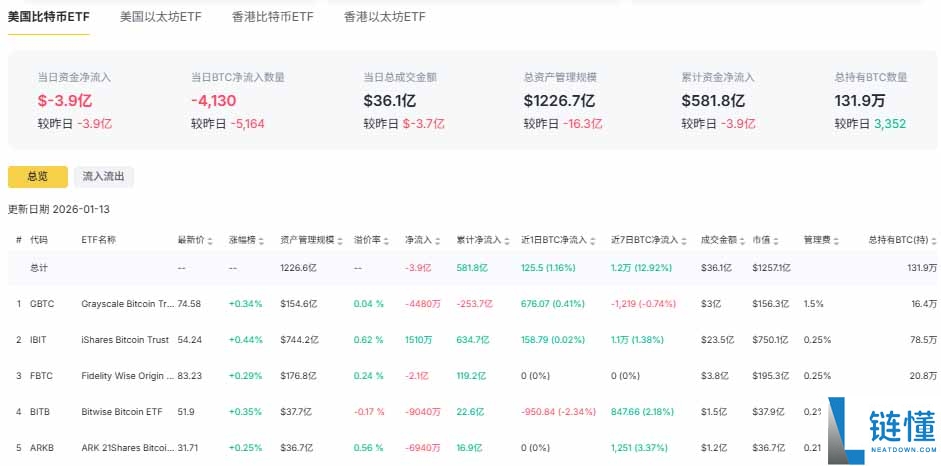Click the 当日资金净流入 value $-3.9亿
This screenshot has width=941, height=466.
click(65, 101)
